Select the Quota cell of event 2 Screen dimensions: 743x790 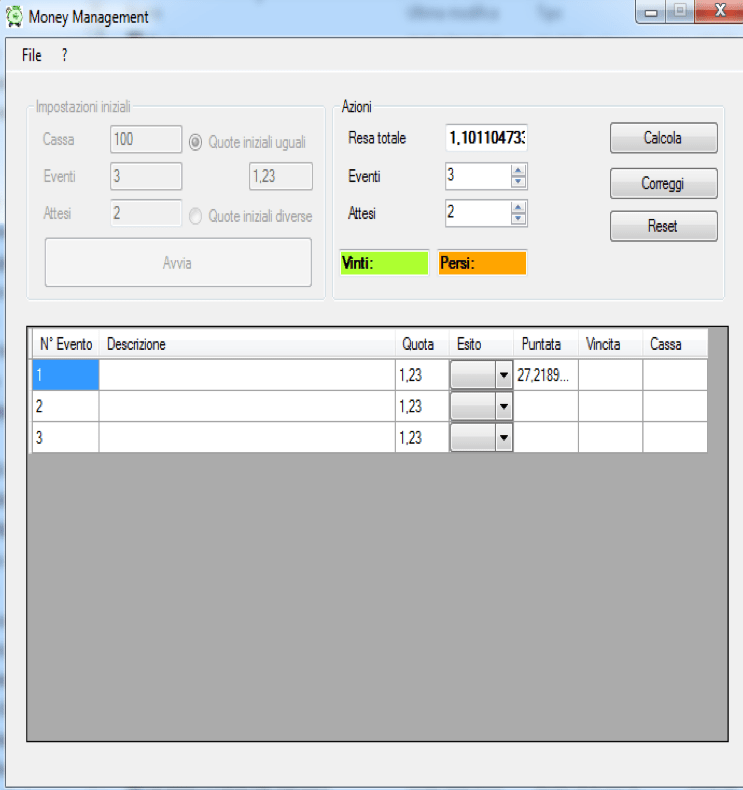421,407
